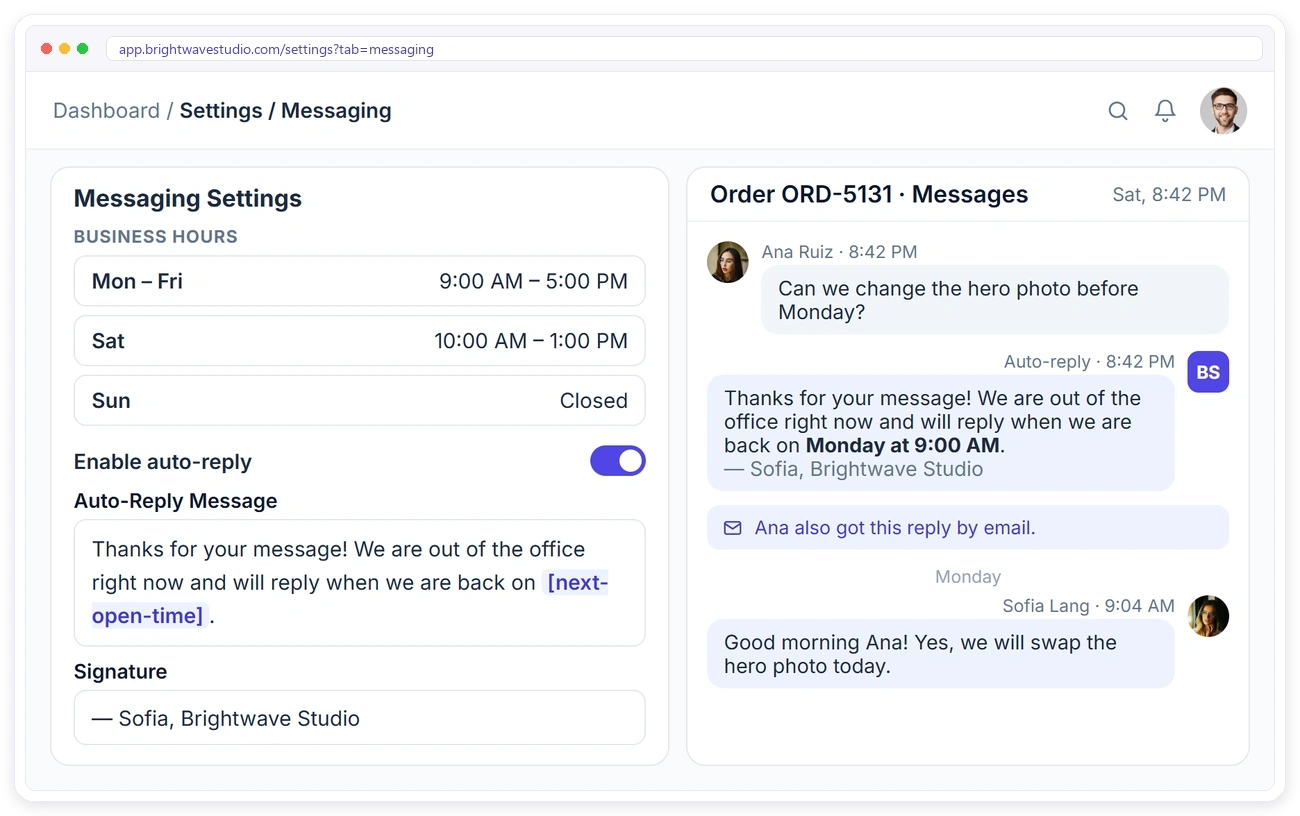The image size is (1300, 816).
Task: Click Sofia's 'Good morning Ana!' reply
Action: (941, 654)
